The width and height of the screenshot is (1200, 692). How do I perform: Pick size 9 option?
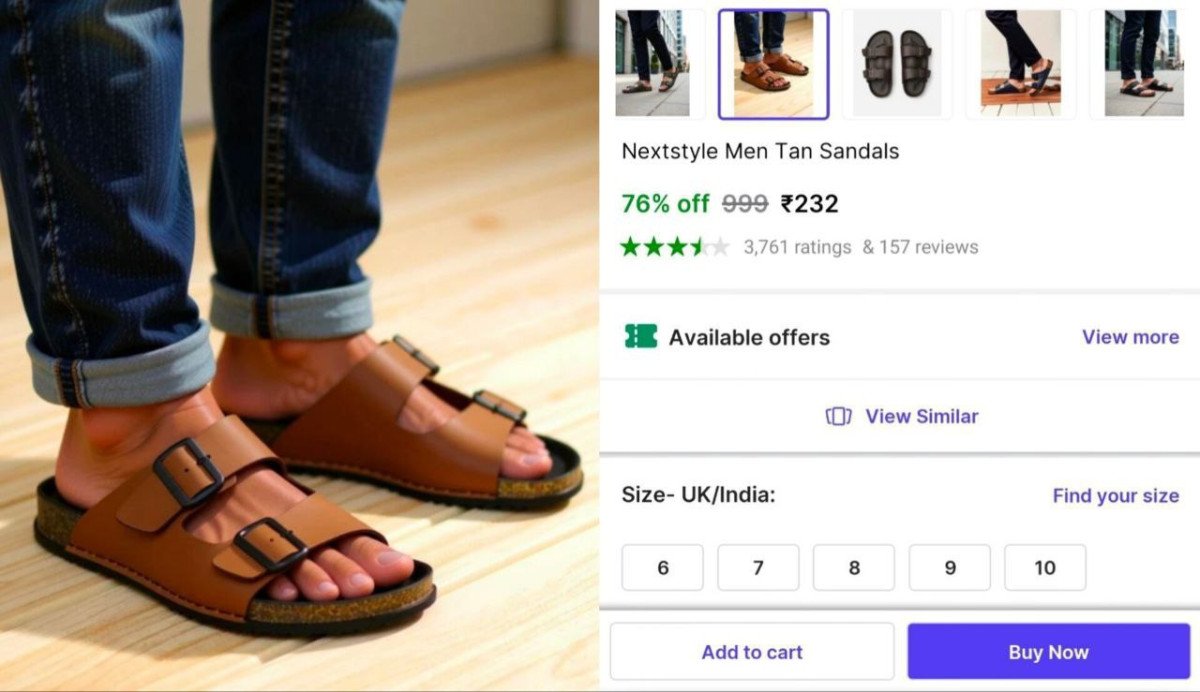coord(949,568)
